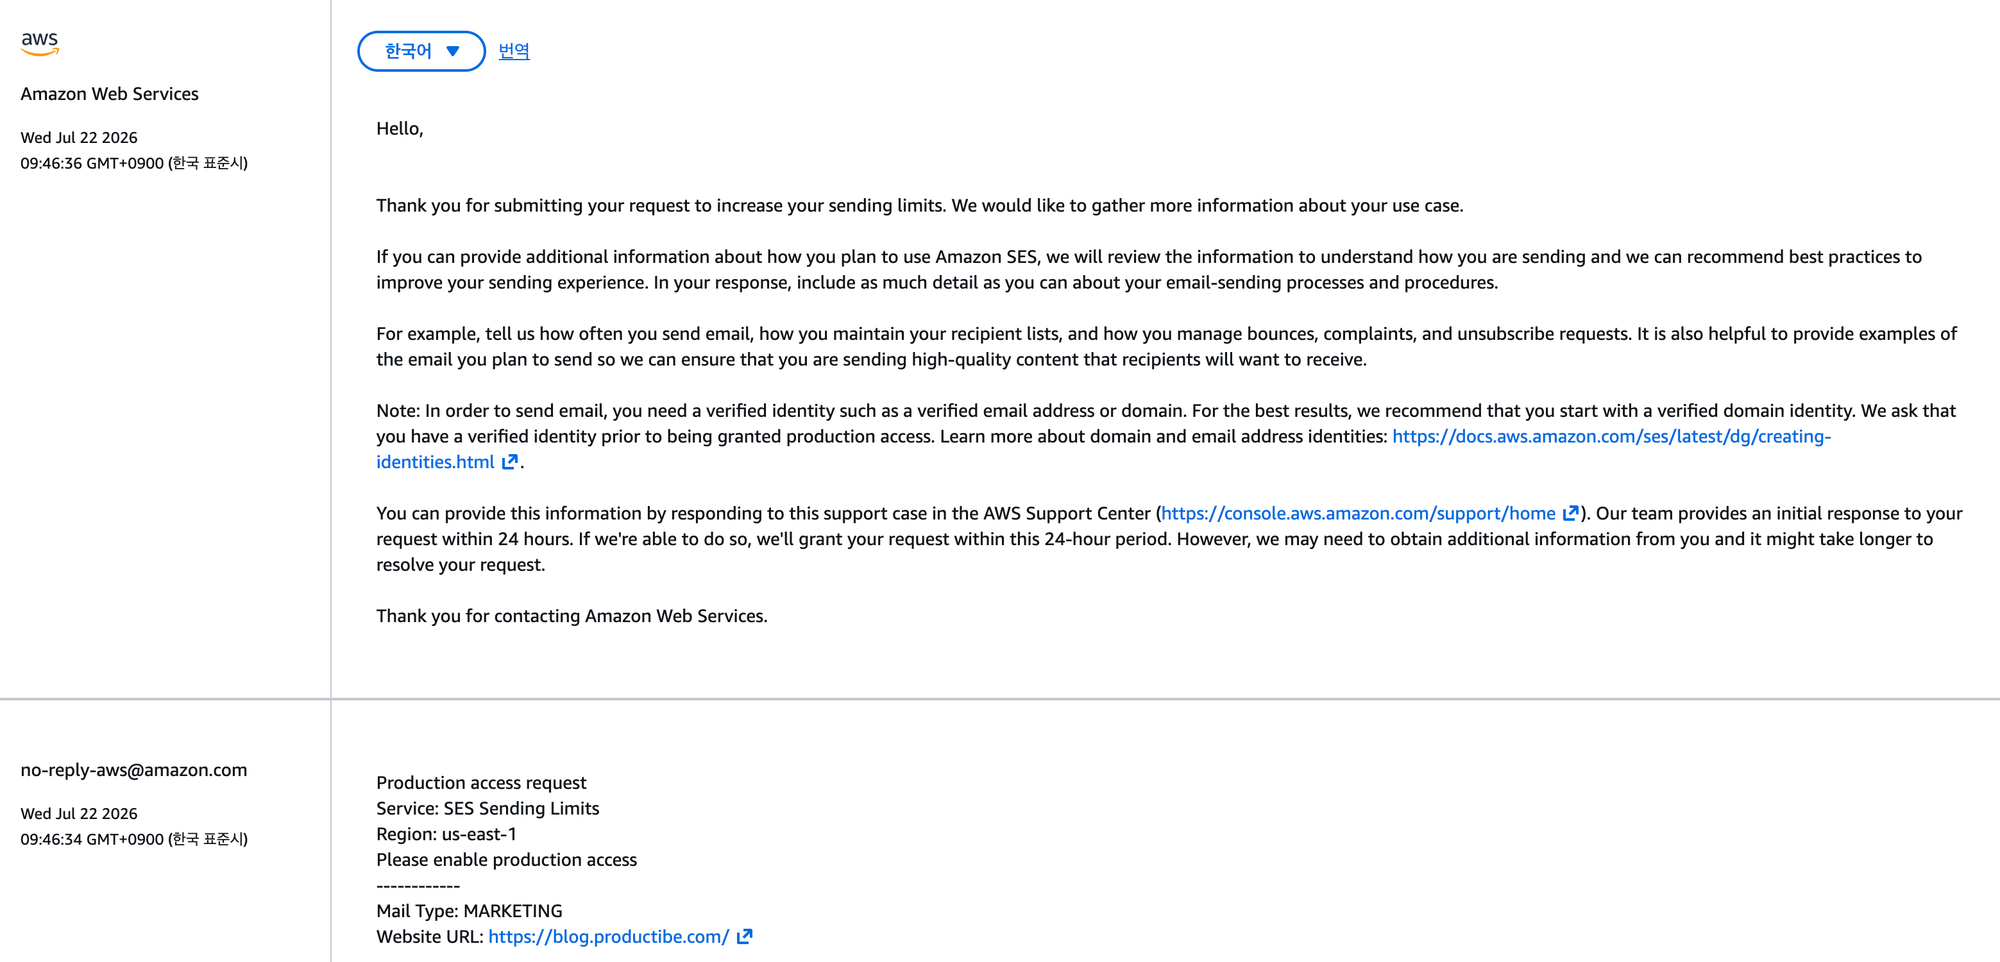Open the AWS Support Center console link
Image resolution: width=2000 pixels, height=962 pixels.
(x=1358, y=513)
